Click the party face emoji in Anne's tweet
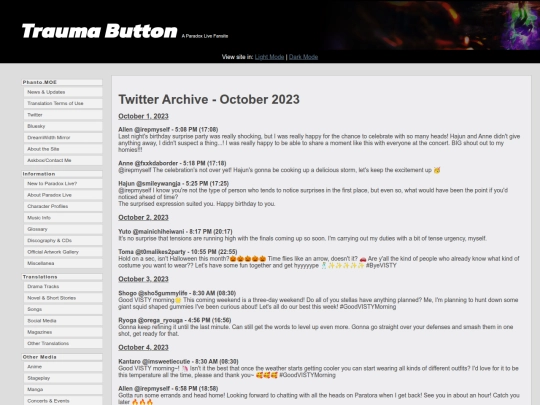Screen dimensions: 540x405 [437, 170]
